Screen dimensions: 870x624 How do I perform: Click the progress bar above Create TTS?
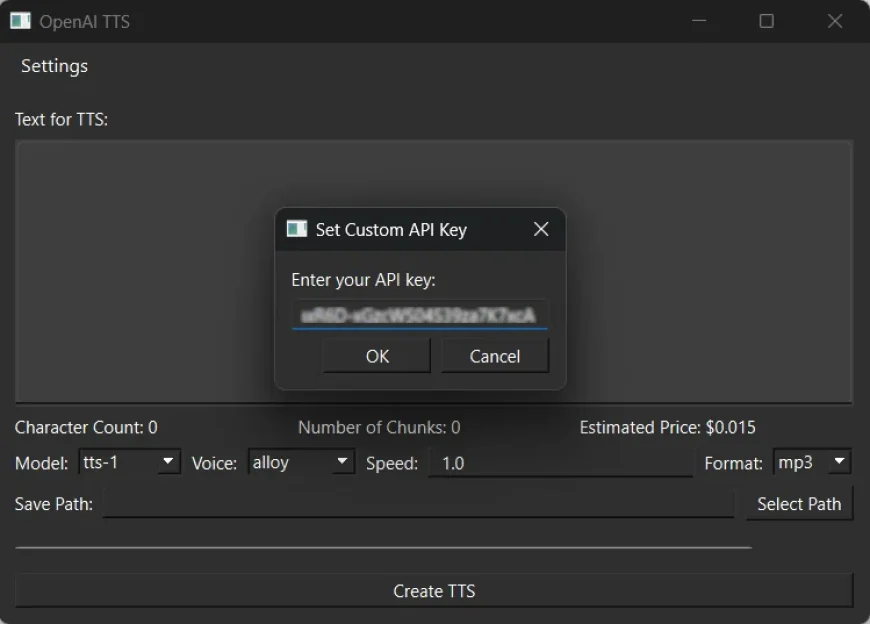click(383, 547)
